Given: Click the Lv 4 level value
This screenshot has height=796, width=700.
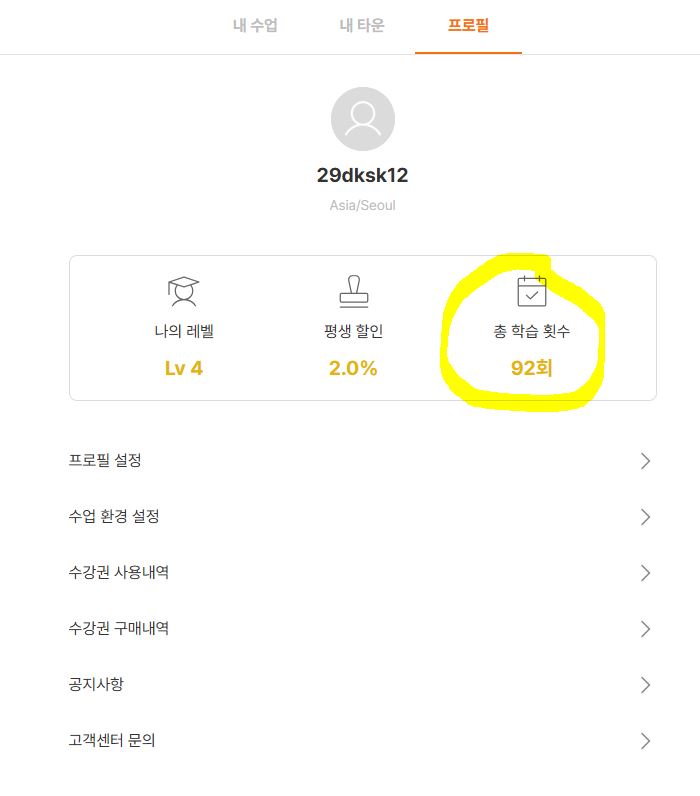Looking at the screenshot, I should pos(184,368).
